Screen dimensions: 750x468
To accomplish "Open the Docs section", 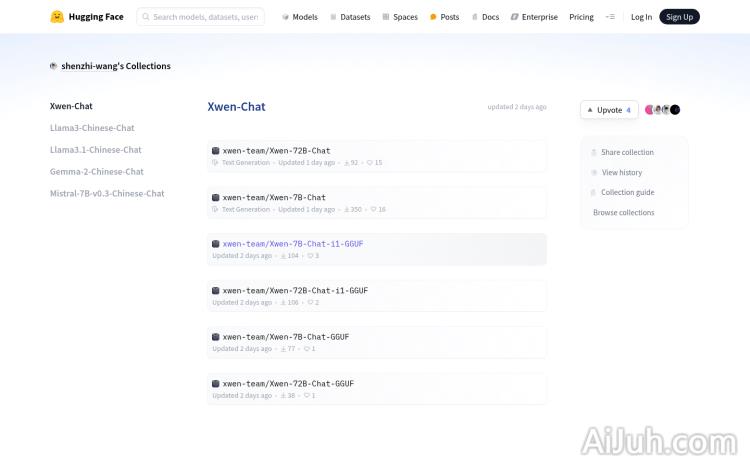I will 485,17.
